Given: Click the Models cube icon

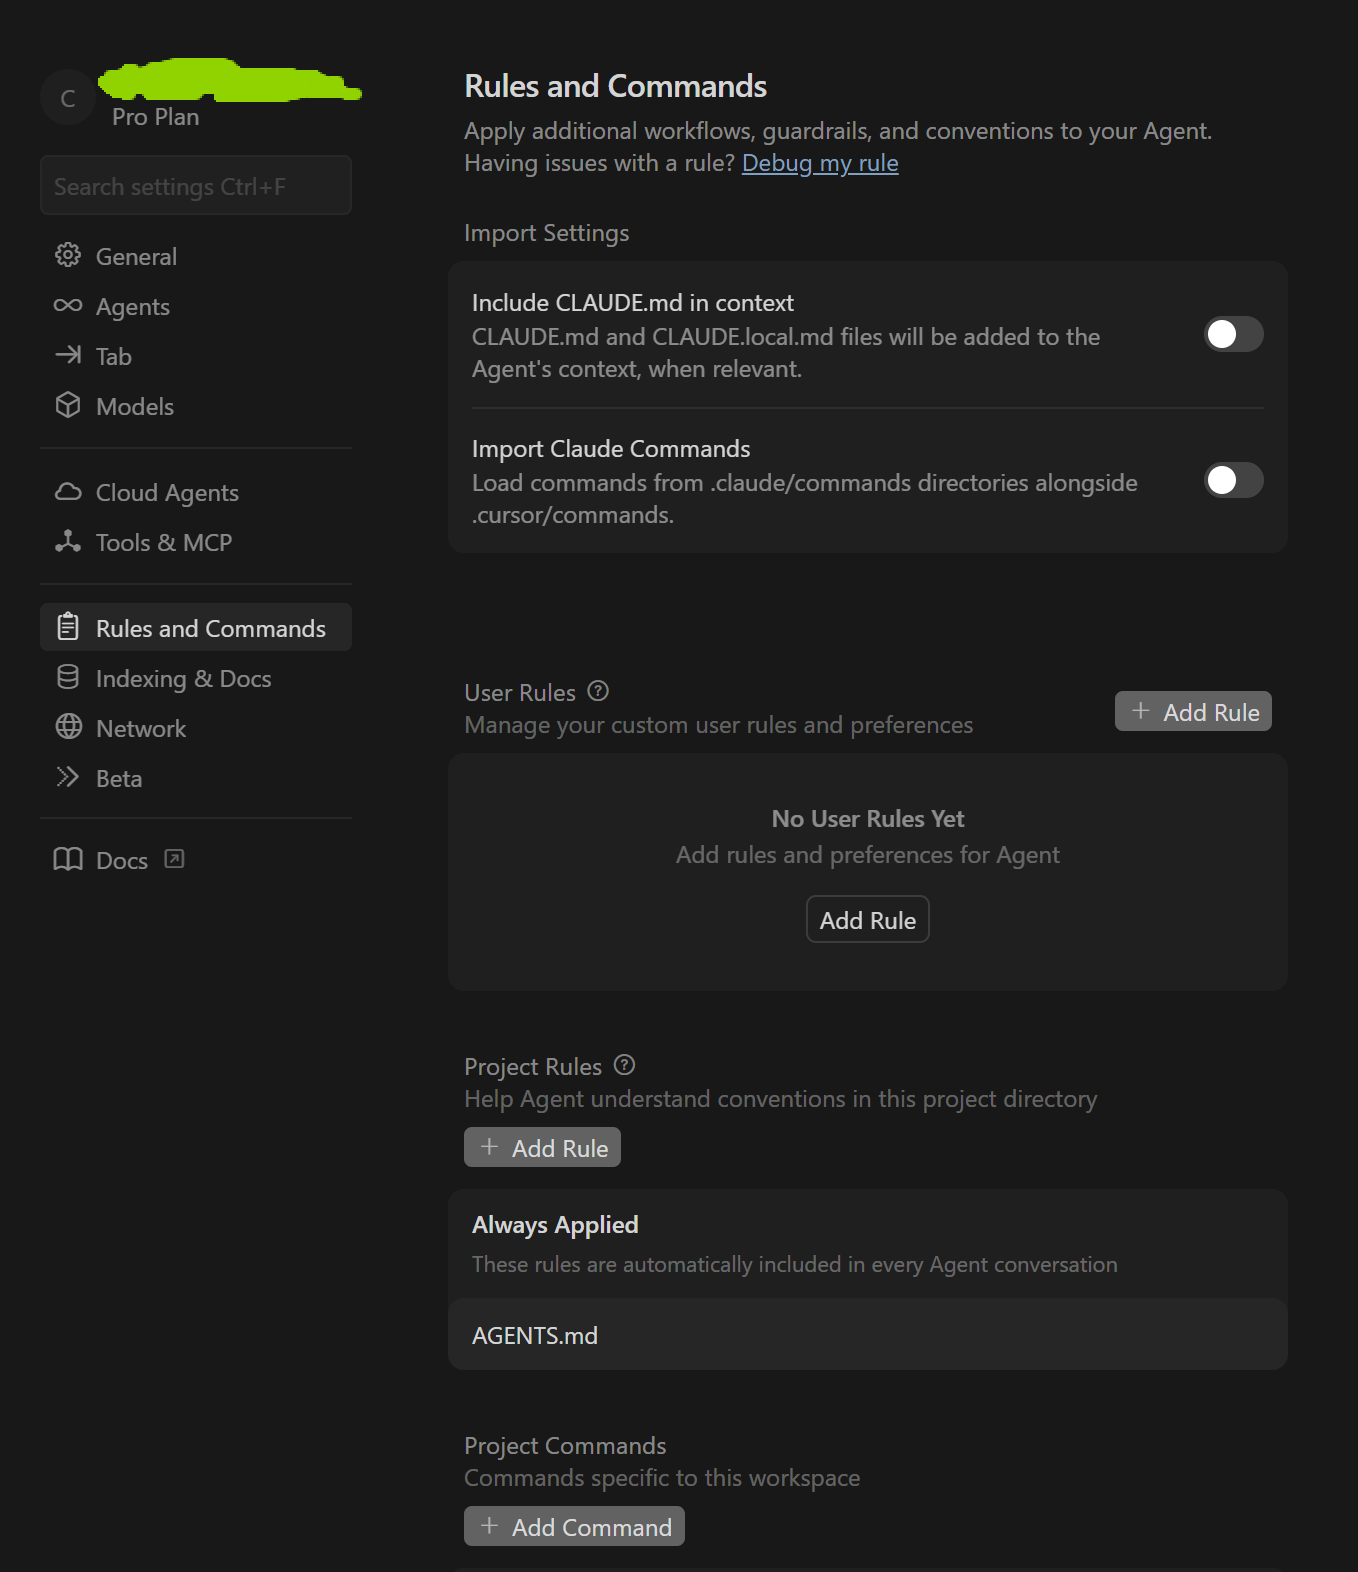Looking at the screenshot, I should coord(68,405).
